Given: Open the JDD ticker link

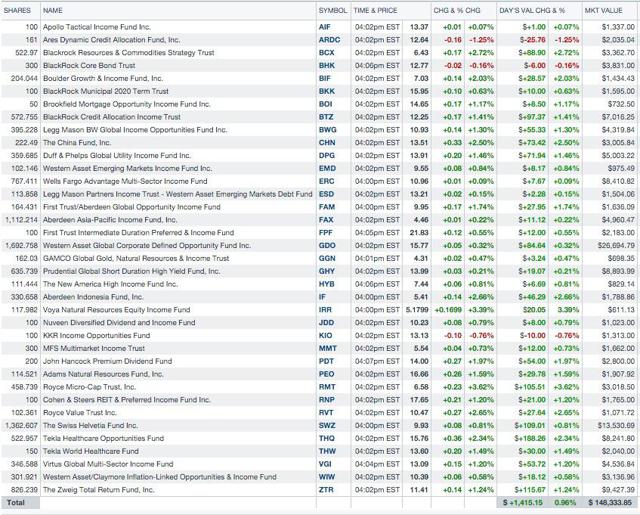Looking at the screenshot, I should 326,323.
